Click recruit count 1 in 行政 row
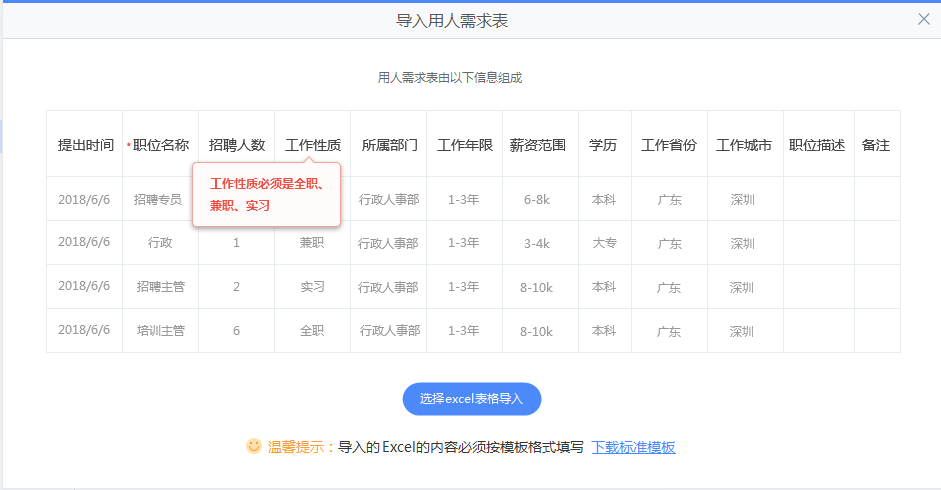 pos(236,243)
